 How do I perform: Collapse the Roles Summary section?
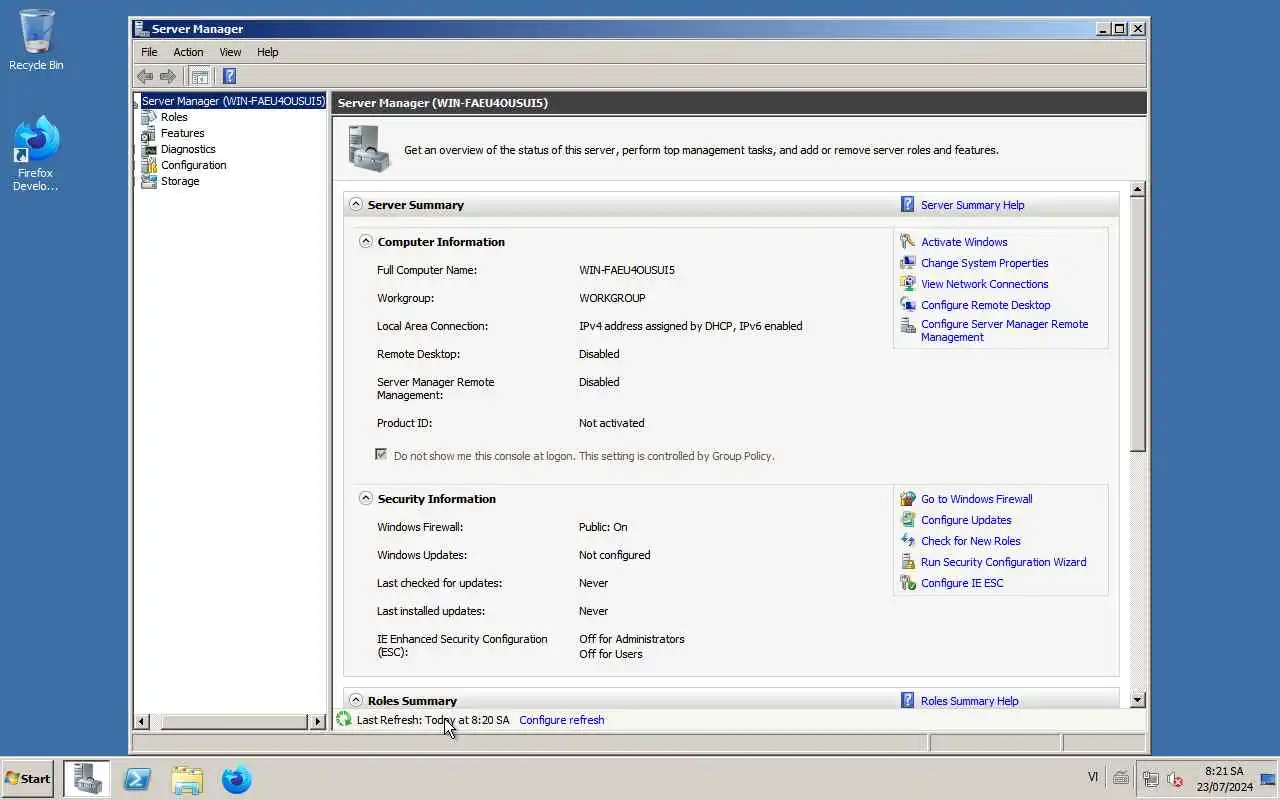pyautogui.click(x=355, y=700)
